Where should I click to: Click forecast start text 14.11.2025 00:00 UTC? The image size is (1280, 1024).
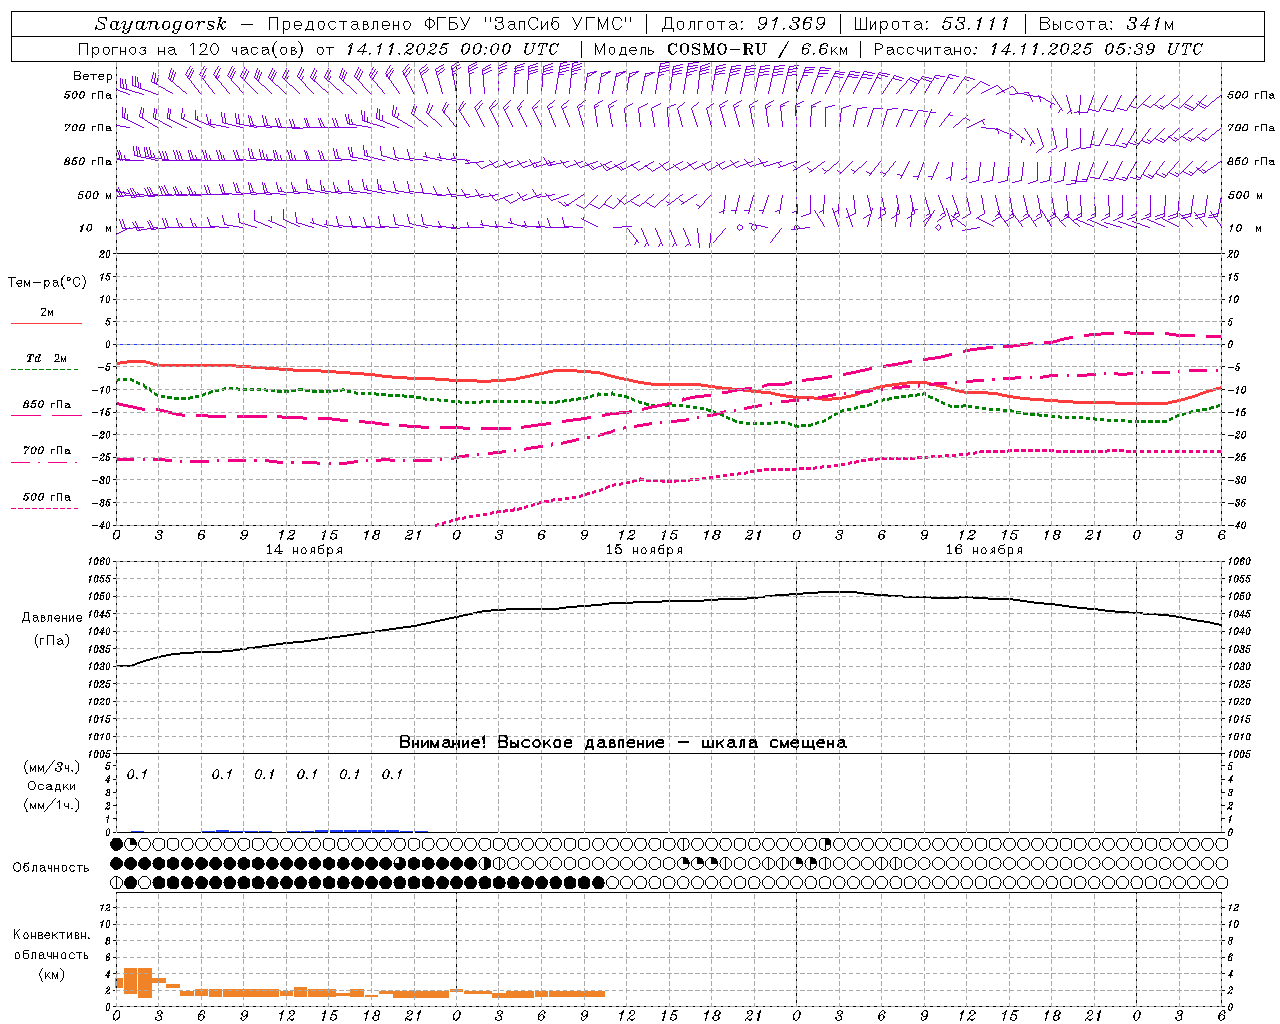pyautogui.click(x=452, y=49)
